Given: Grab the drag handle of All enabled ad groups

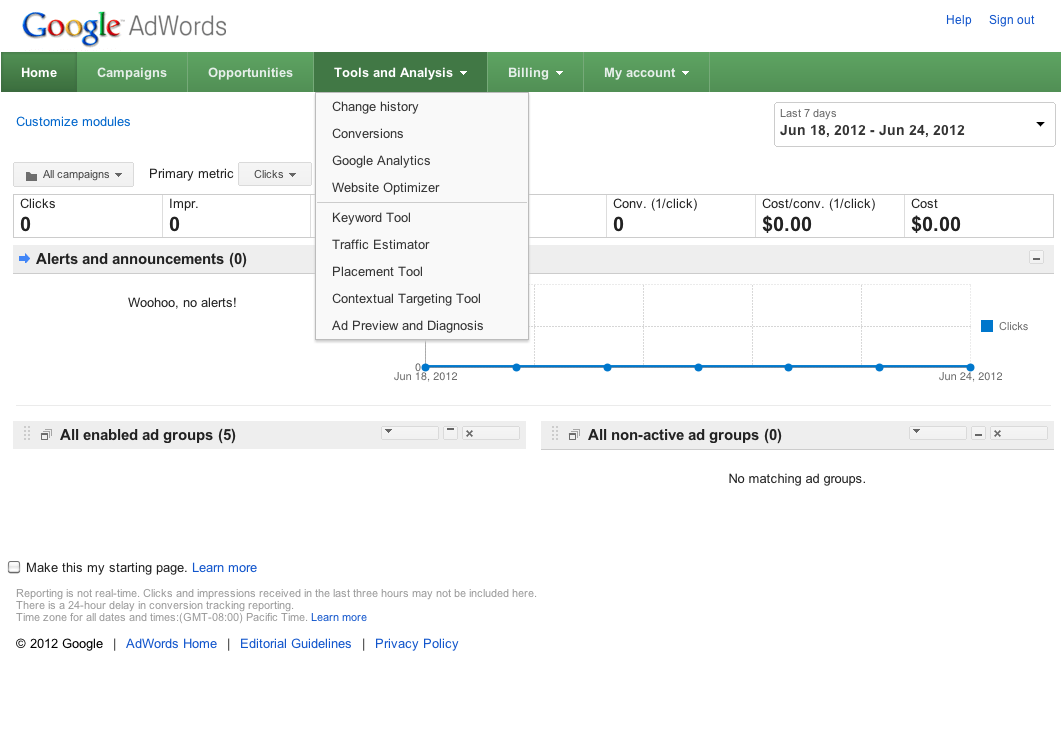Looking at the screenshot, I should tap(27, 433).
